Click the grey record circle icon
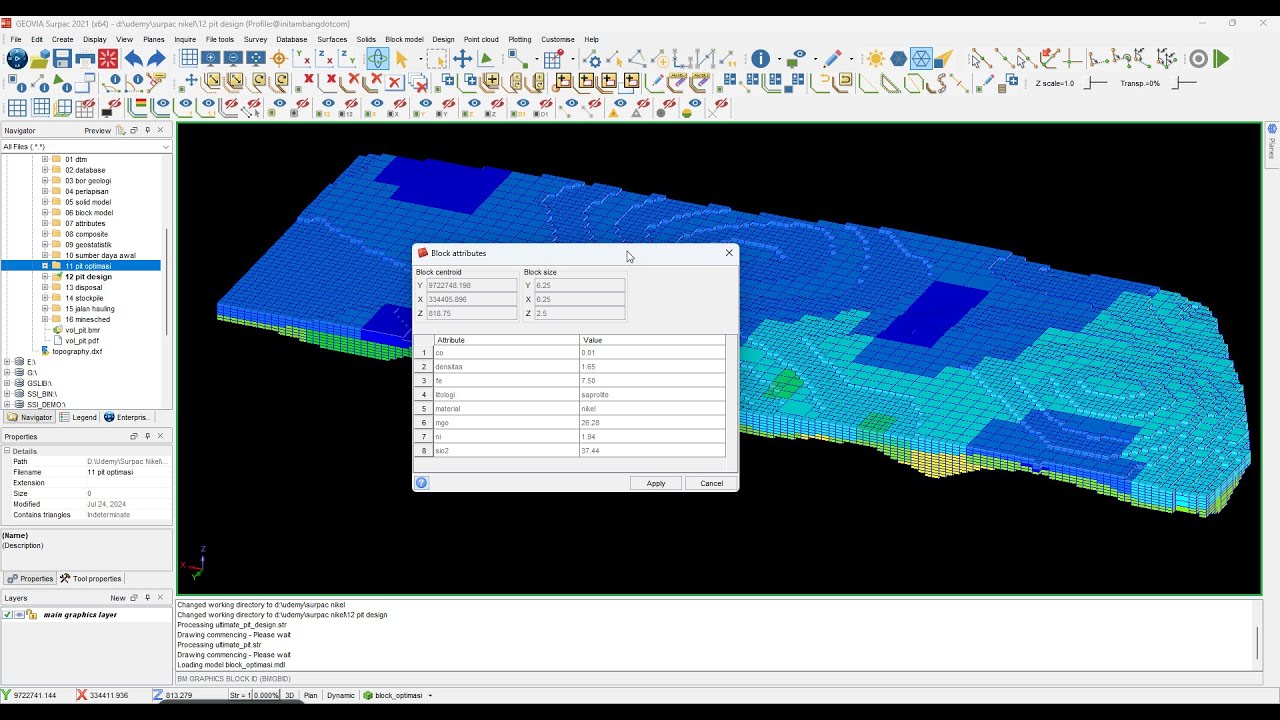This screenshot has height=720, width=1280. tap(1198, 59)
